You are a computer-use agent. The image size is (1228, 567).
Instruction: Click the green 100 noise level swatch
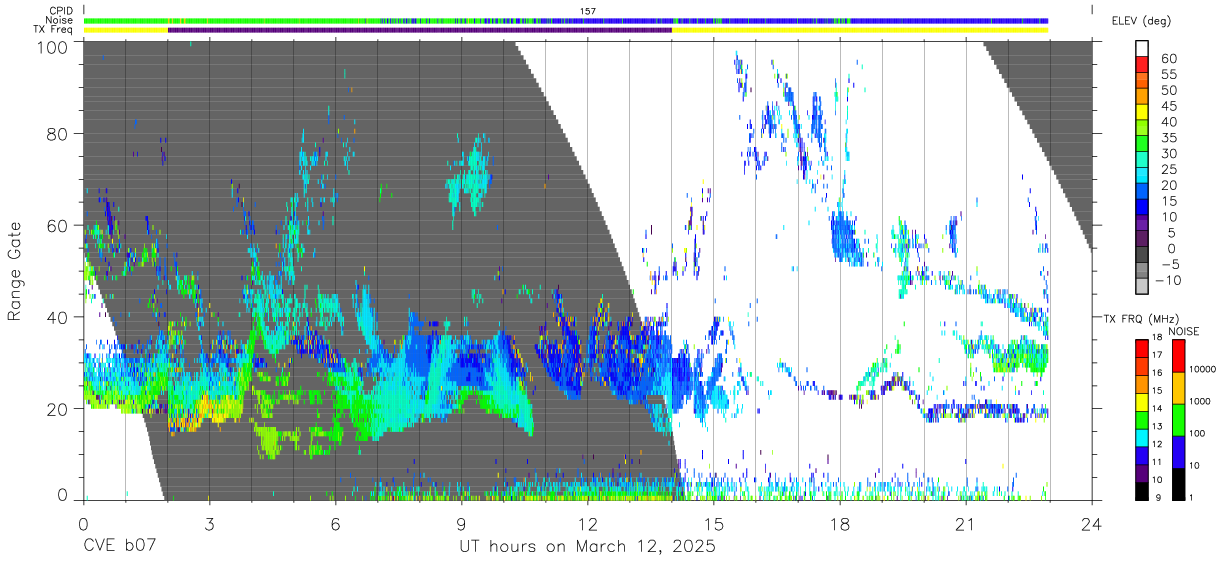[x=1179, y=420]
